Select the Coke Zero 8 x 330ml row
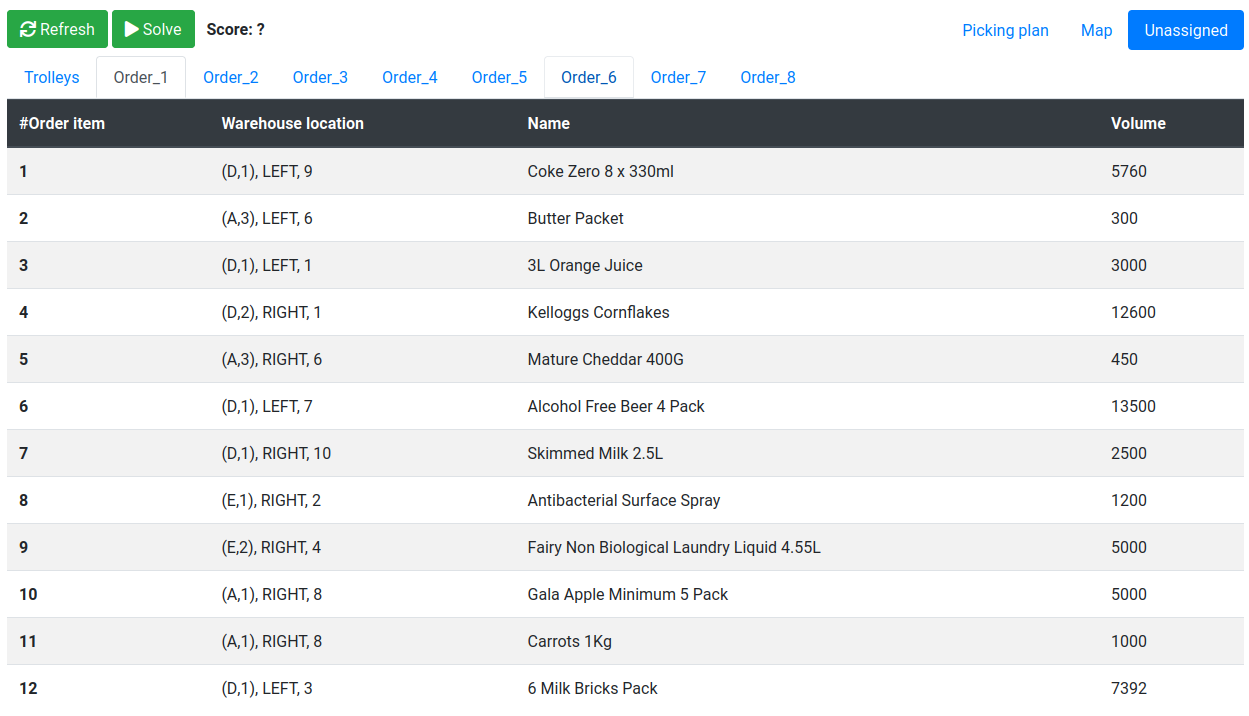Screen dimensions: 1249x716 point(600,171)
